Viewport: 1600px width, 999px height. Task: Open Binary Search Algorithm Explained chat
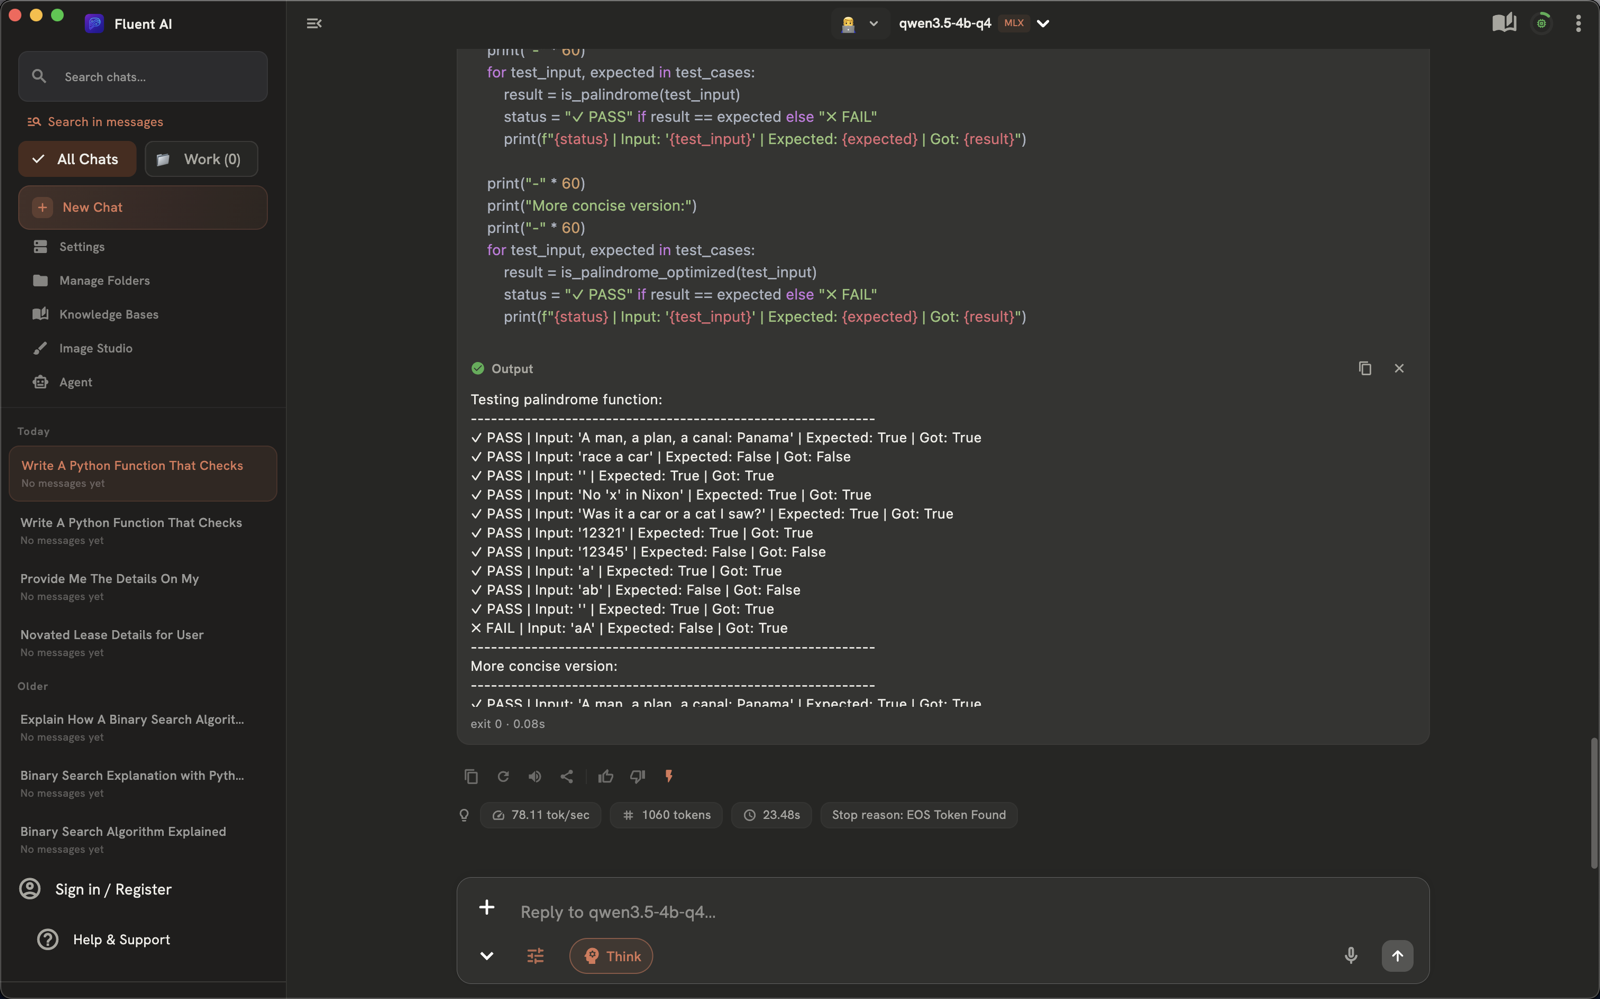coord(143,839)
